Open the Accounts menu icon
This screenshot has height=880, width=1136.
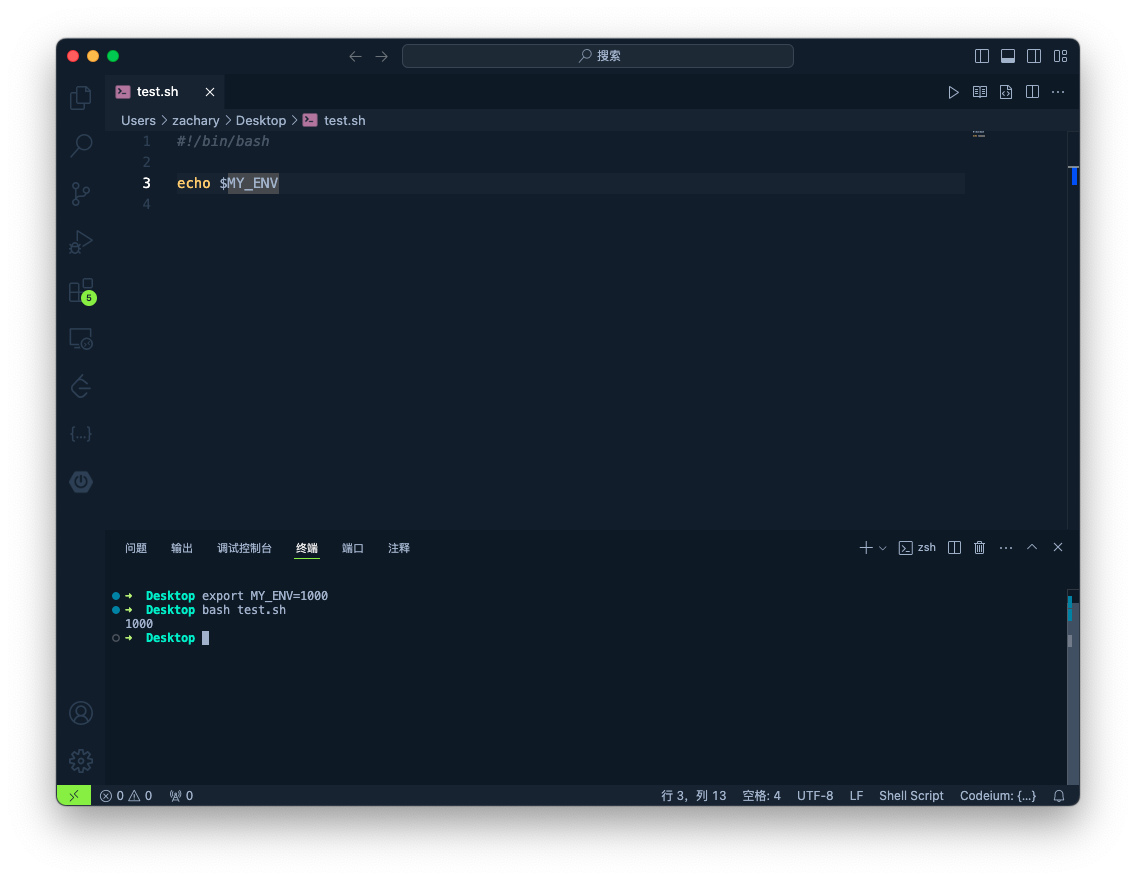pyautogui.click(x=80, y=713)
